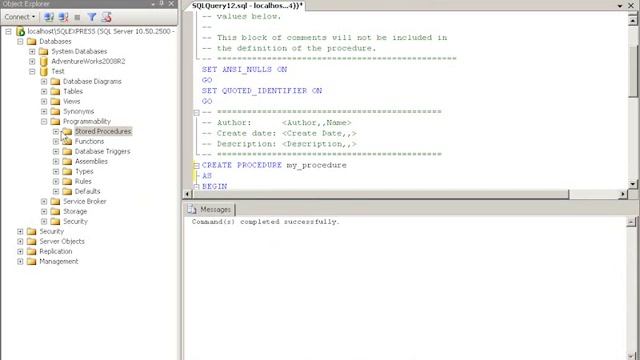The width and height of the screenshot is (640, 360).
Task: Expand the Service Broker node
Action: coord(44,201)
